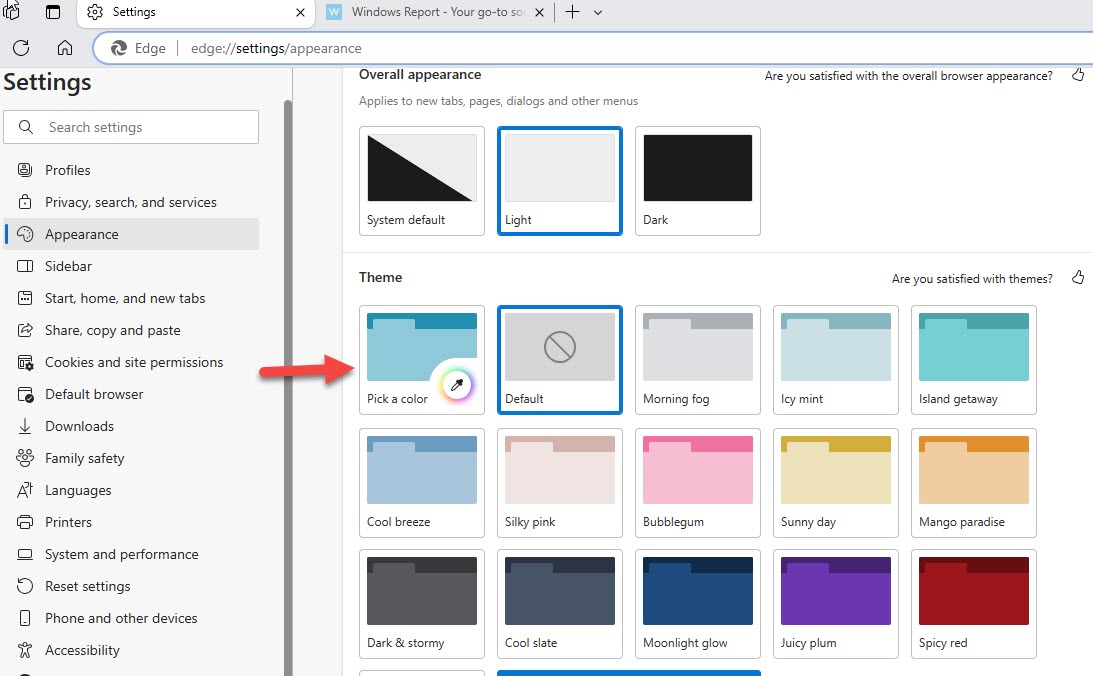Screen dimensions: 1093x676
Task: Click the Accessibility figure icon
Action: tap(25, 650)
